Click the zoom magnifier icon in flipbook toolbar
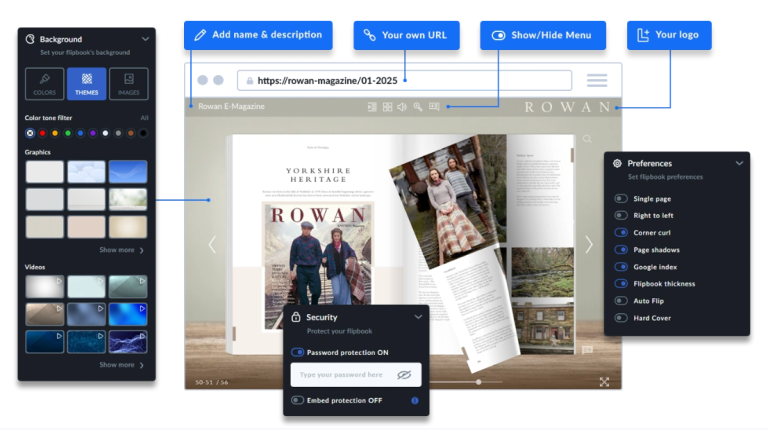The width and height of the screenshot is (768, 430). [418, 107]
